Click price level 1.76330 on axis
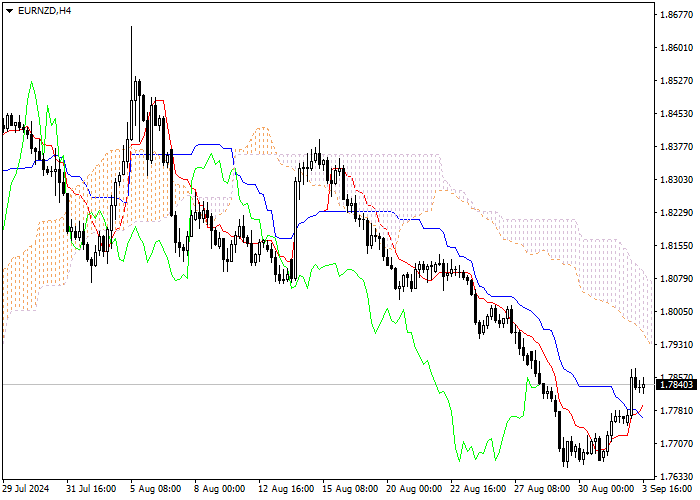Image resolution: width=700 pixels, height=500 pixels. tap(677, 477)
